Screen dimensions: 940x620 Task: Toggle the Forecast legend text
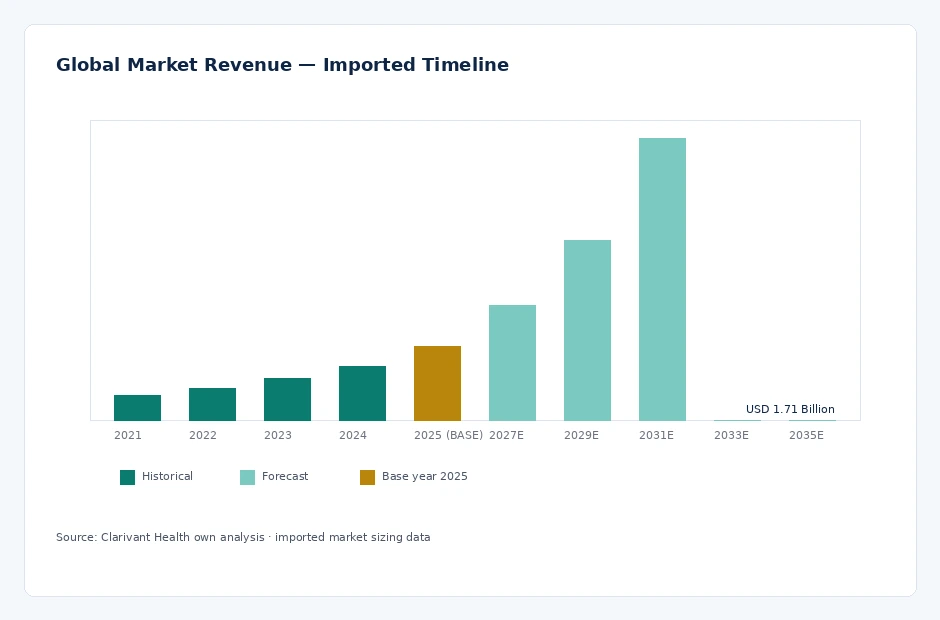click(285, 476)
